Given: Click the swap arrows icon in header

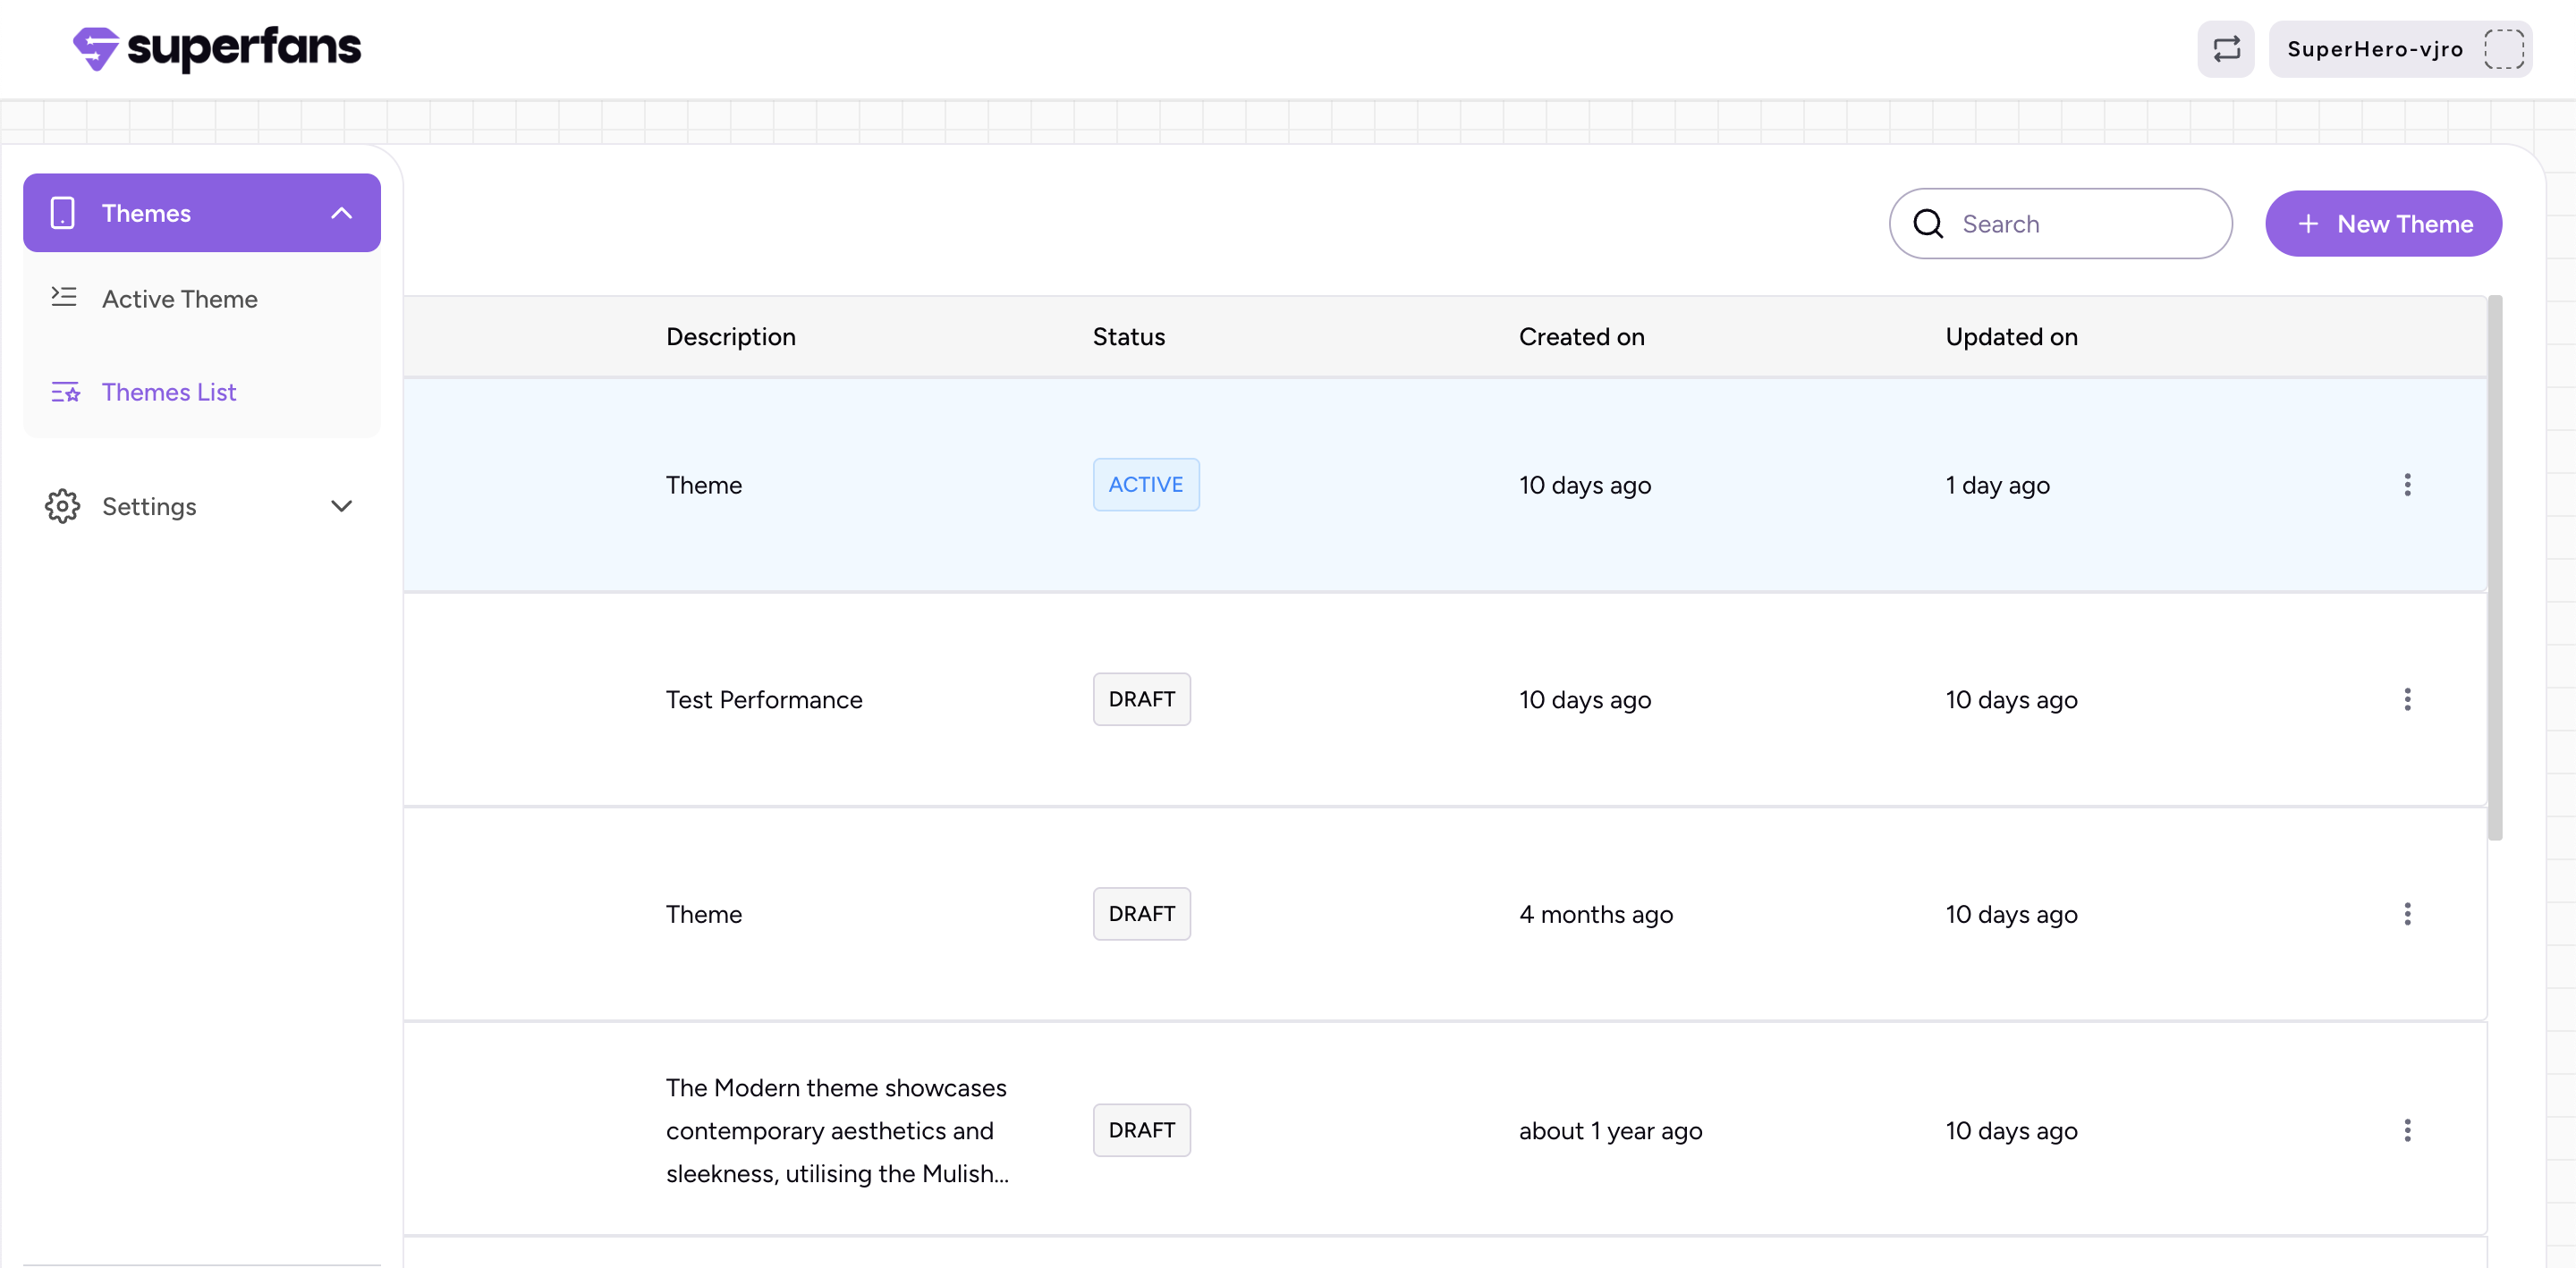Looking at the screenshot, I should pos(2225,49).
